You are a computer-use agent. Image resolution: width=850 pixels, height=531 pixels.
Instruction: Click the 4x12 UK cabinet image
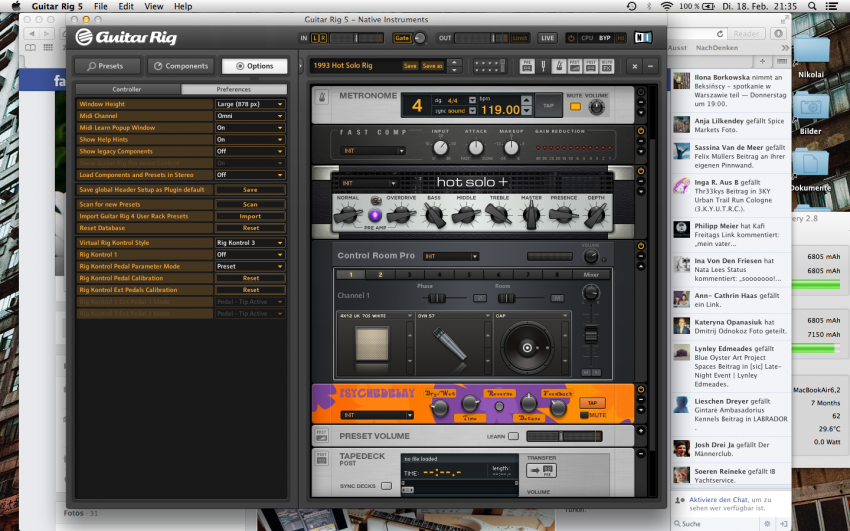[x=371, y=344]
